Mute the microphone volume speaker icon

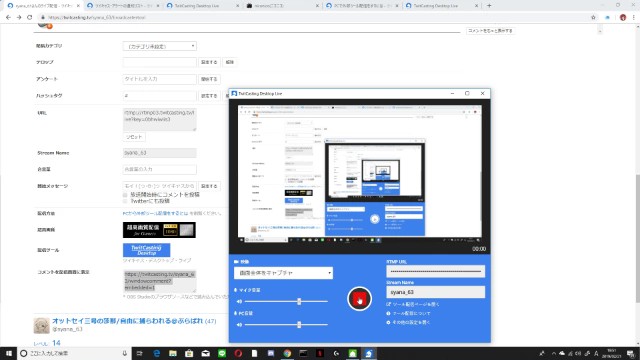[x=239, y=302]
